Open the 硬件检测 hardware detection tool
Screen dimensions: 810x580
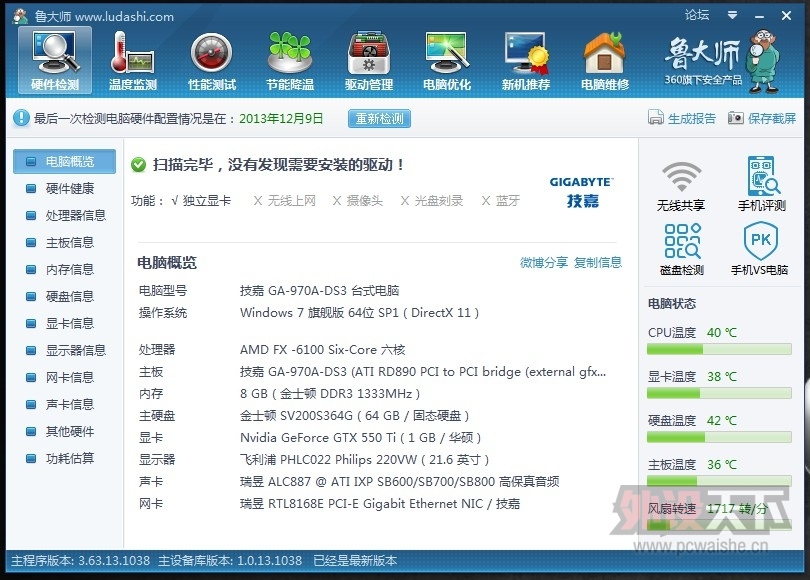55,61
